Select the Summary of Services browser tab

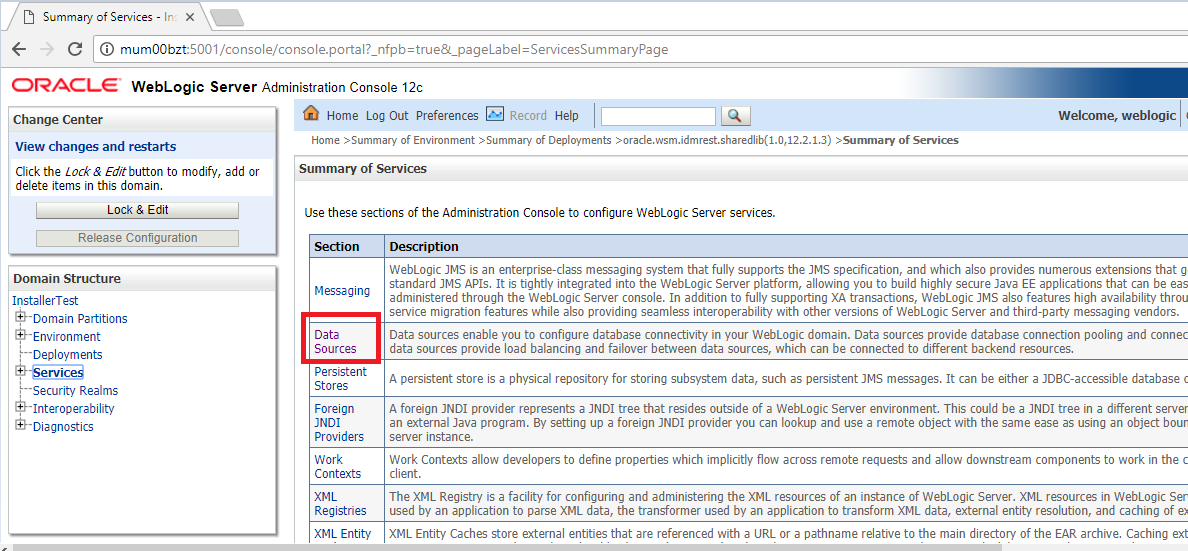108,17
